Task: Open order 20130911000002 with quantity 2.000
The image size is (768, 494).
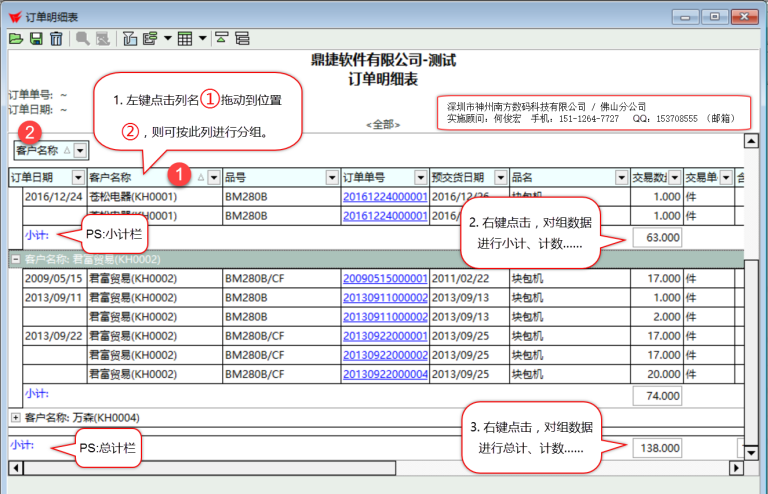Action: 385,317
